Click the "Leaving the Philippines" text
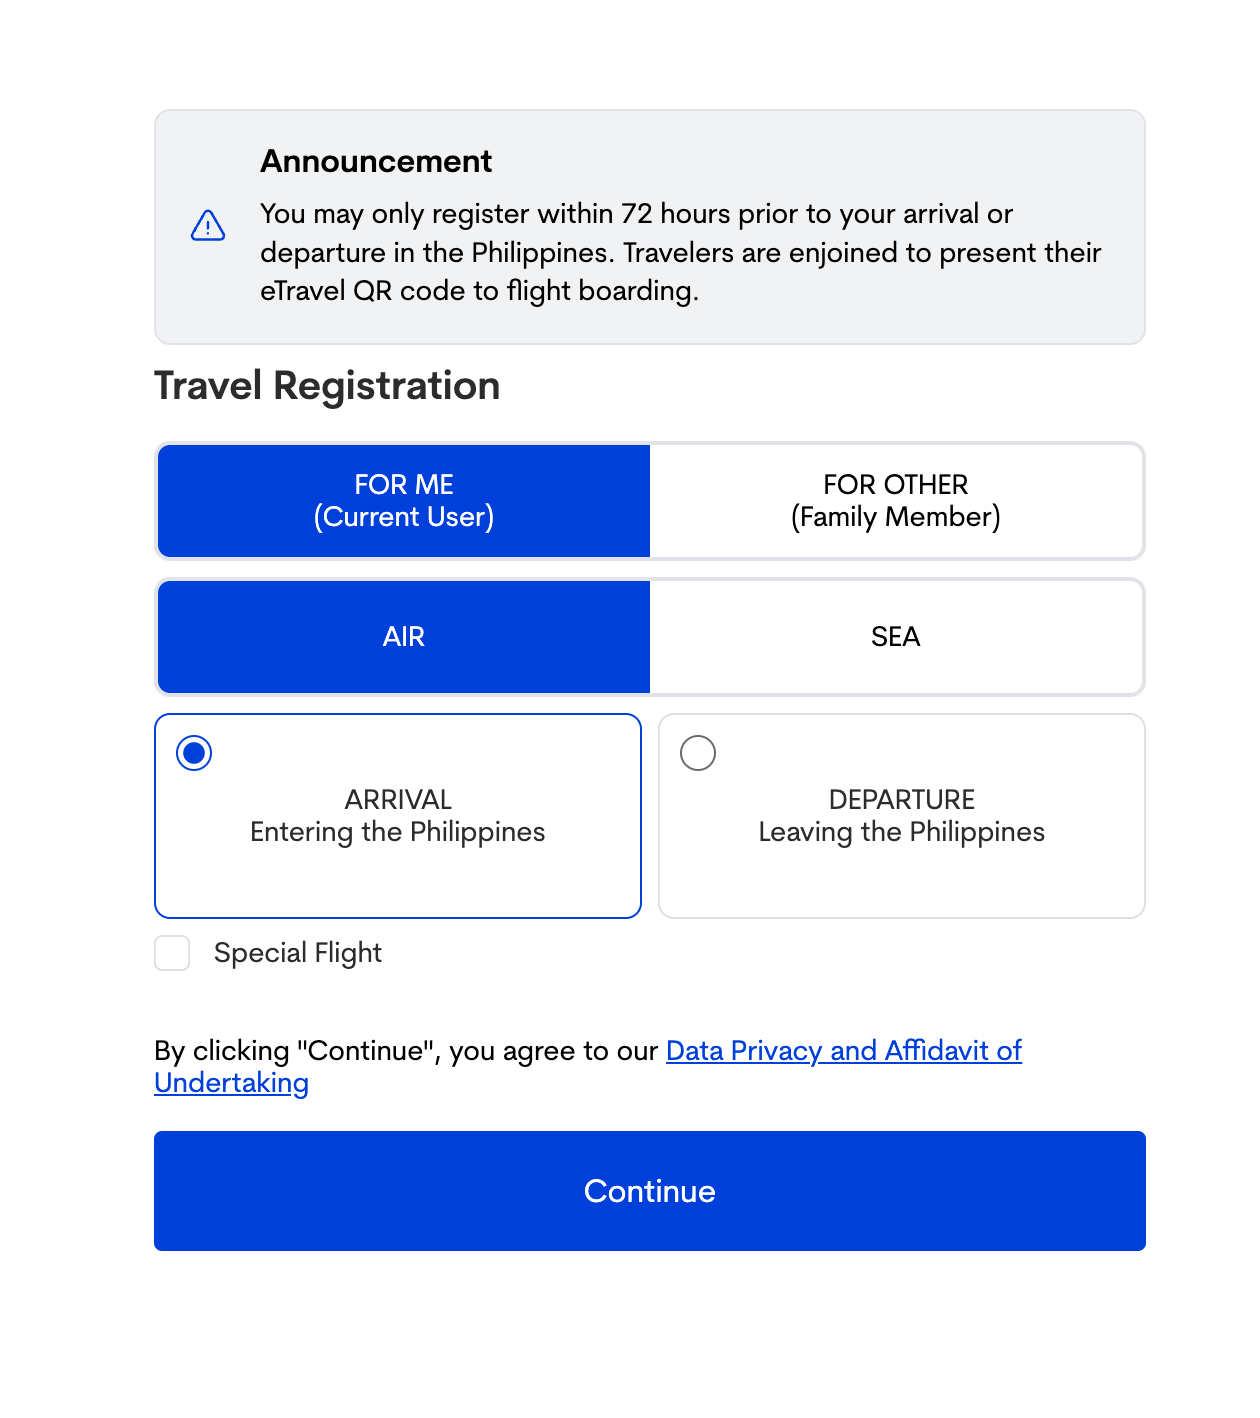The image size is (1260, 1418). (902, 832)
